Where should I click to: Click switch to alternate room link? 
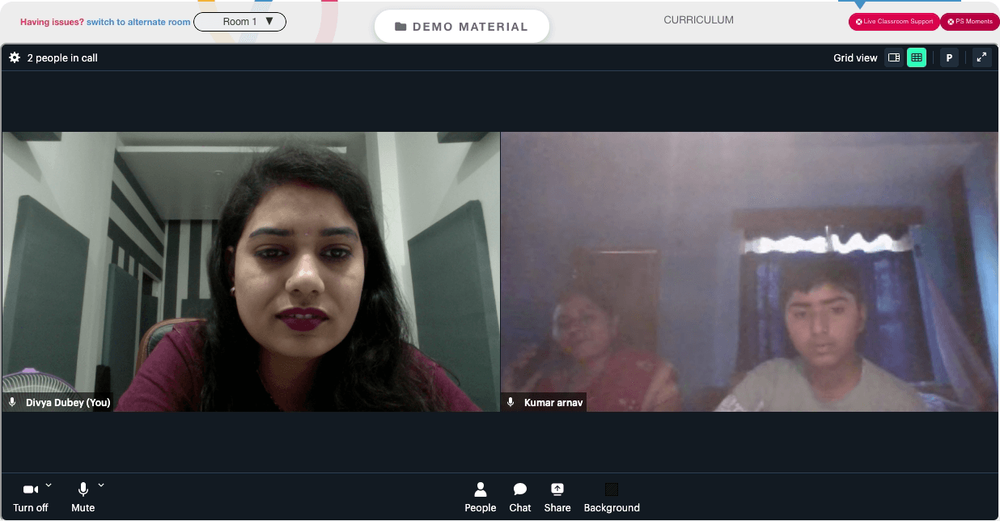click(x=138, y=22)
